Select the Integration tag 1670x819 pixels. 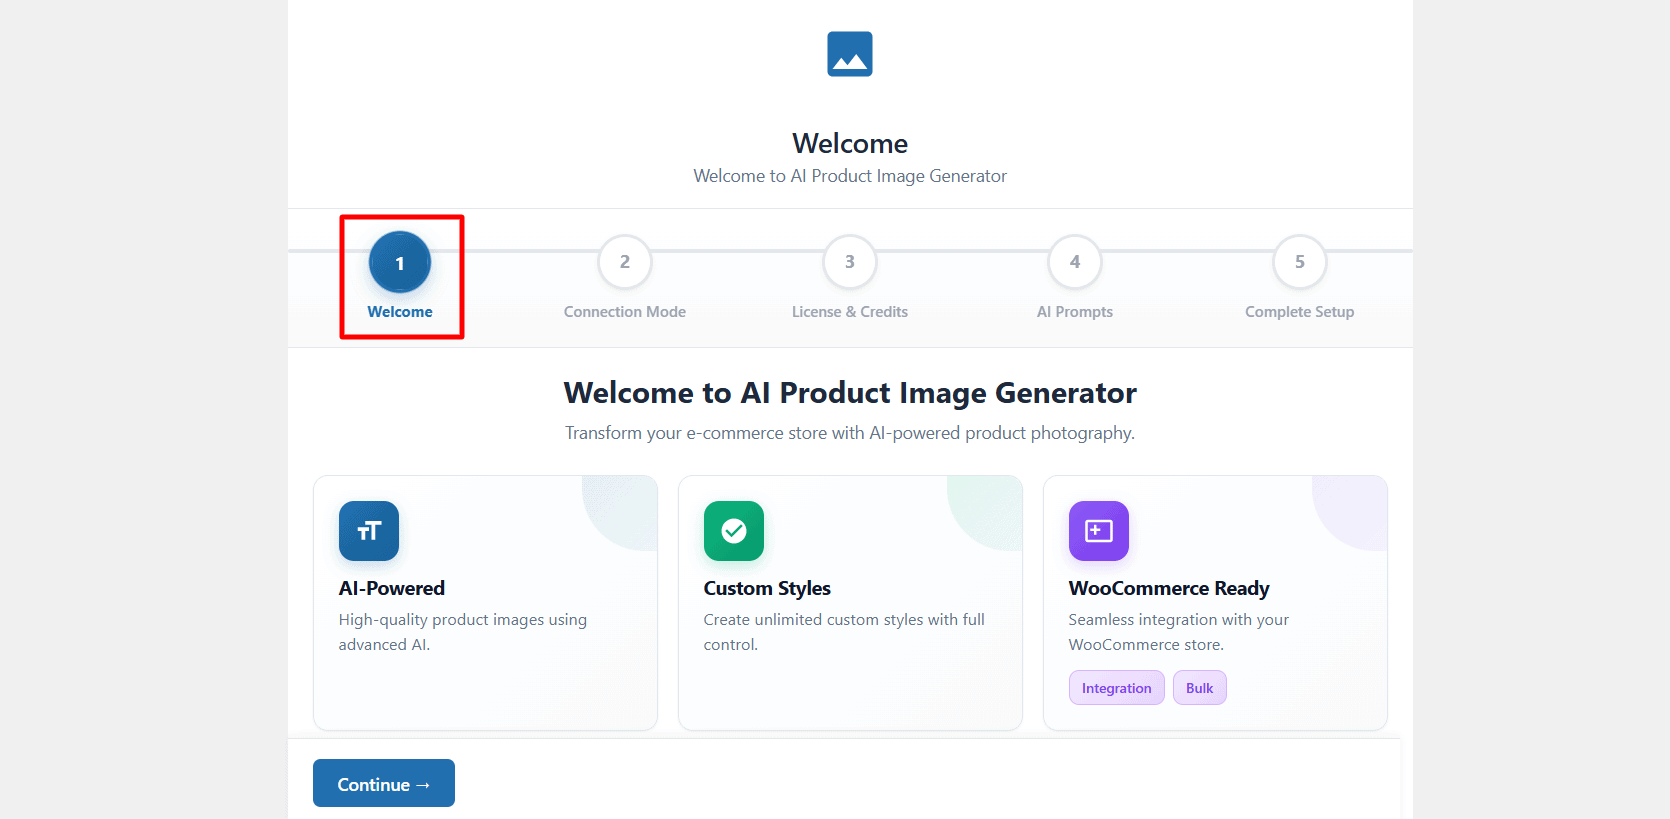click(1117, 688)
